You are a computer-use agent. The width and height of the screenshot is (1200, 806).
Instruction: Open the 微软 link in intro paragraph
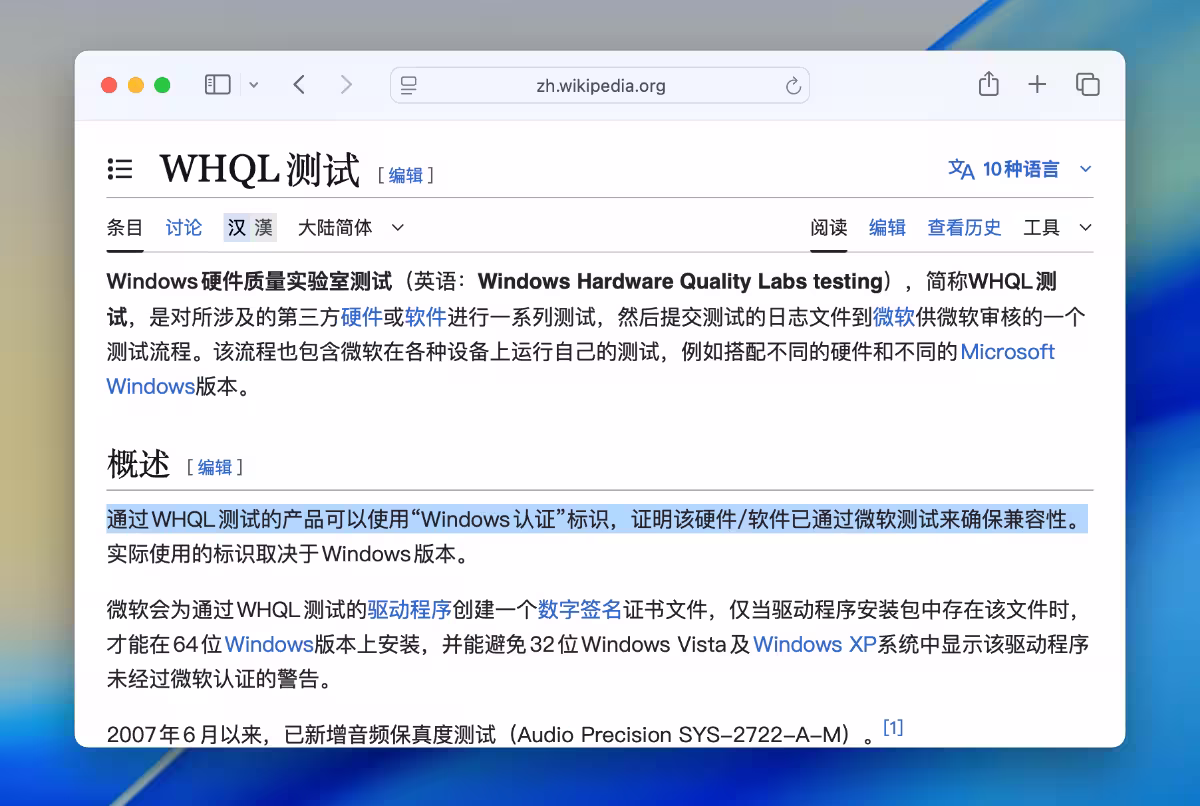pos(894,317)
